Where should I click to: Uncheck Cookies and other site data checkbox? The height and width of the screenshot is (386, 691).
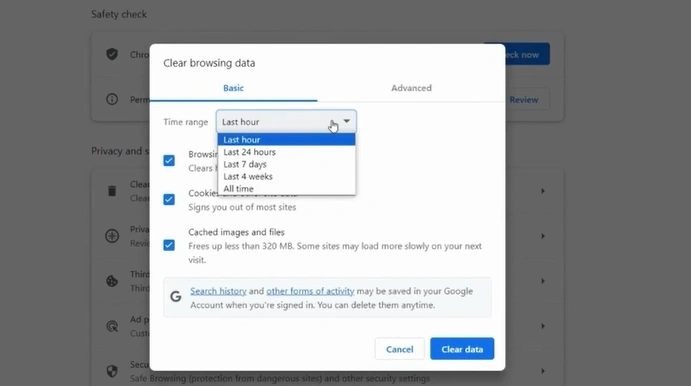pos(169,199)
